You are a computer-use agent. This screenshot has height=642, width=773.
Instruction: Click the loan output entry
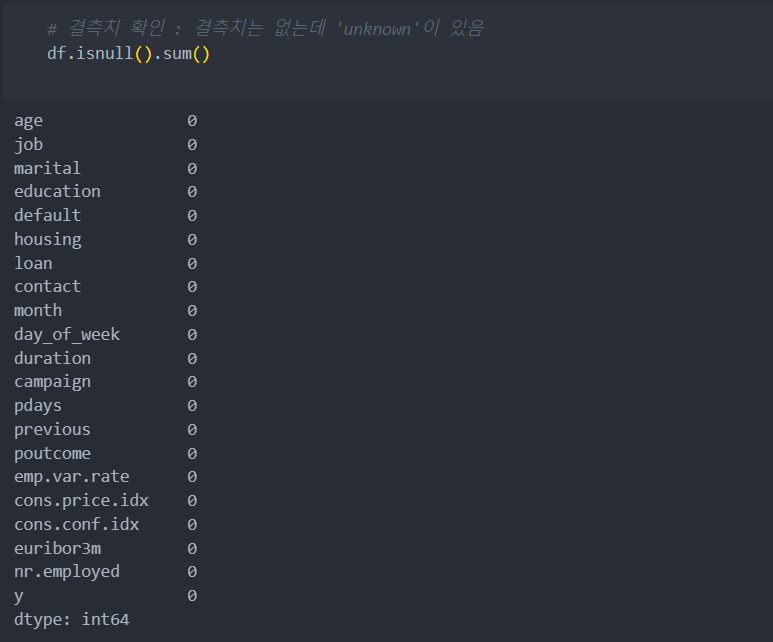coord(105,263)
